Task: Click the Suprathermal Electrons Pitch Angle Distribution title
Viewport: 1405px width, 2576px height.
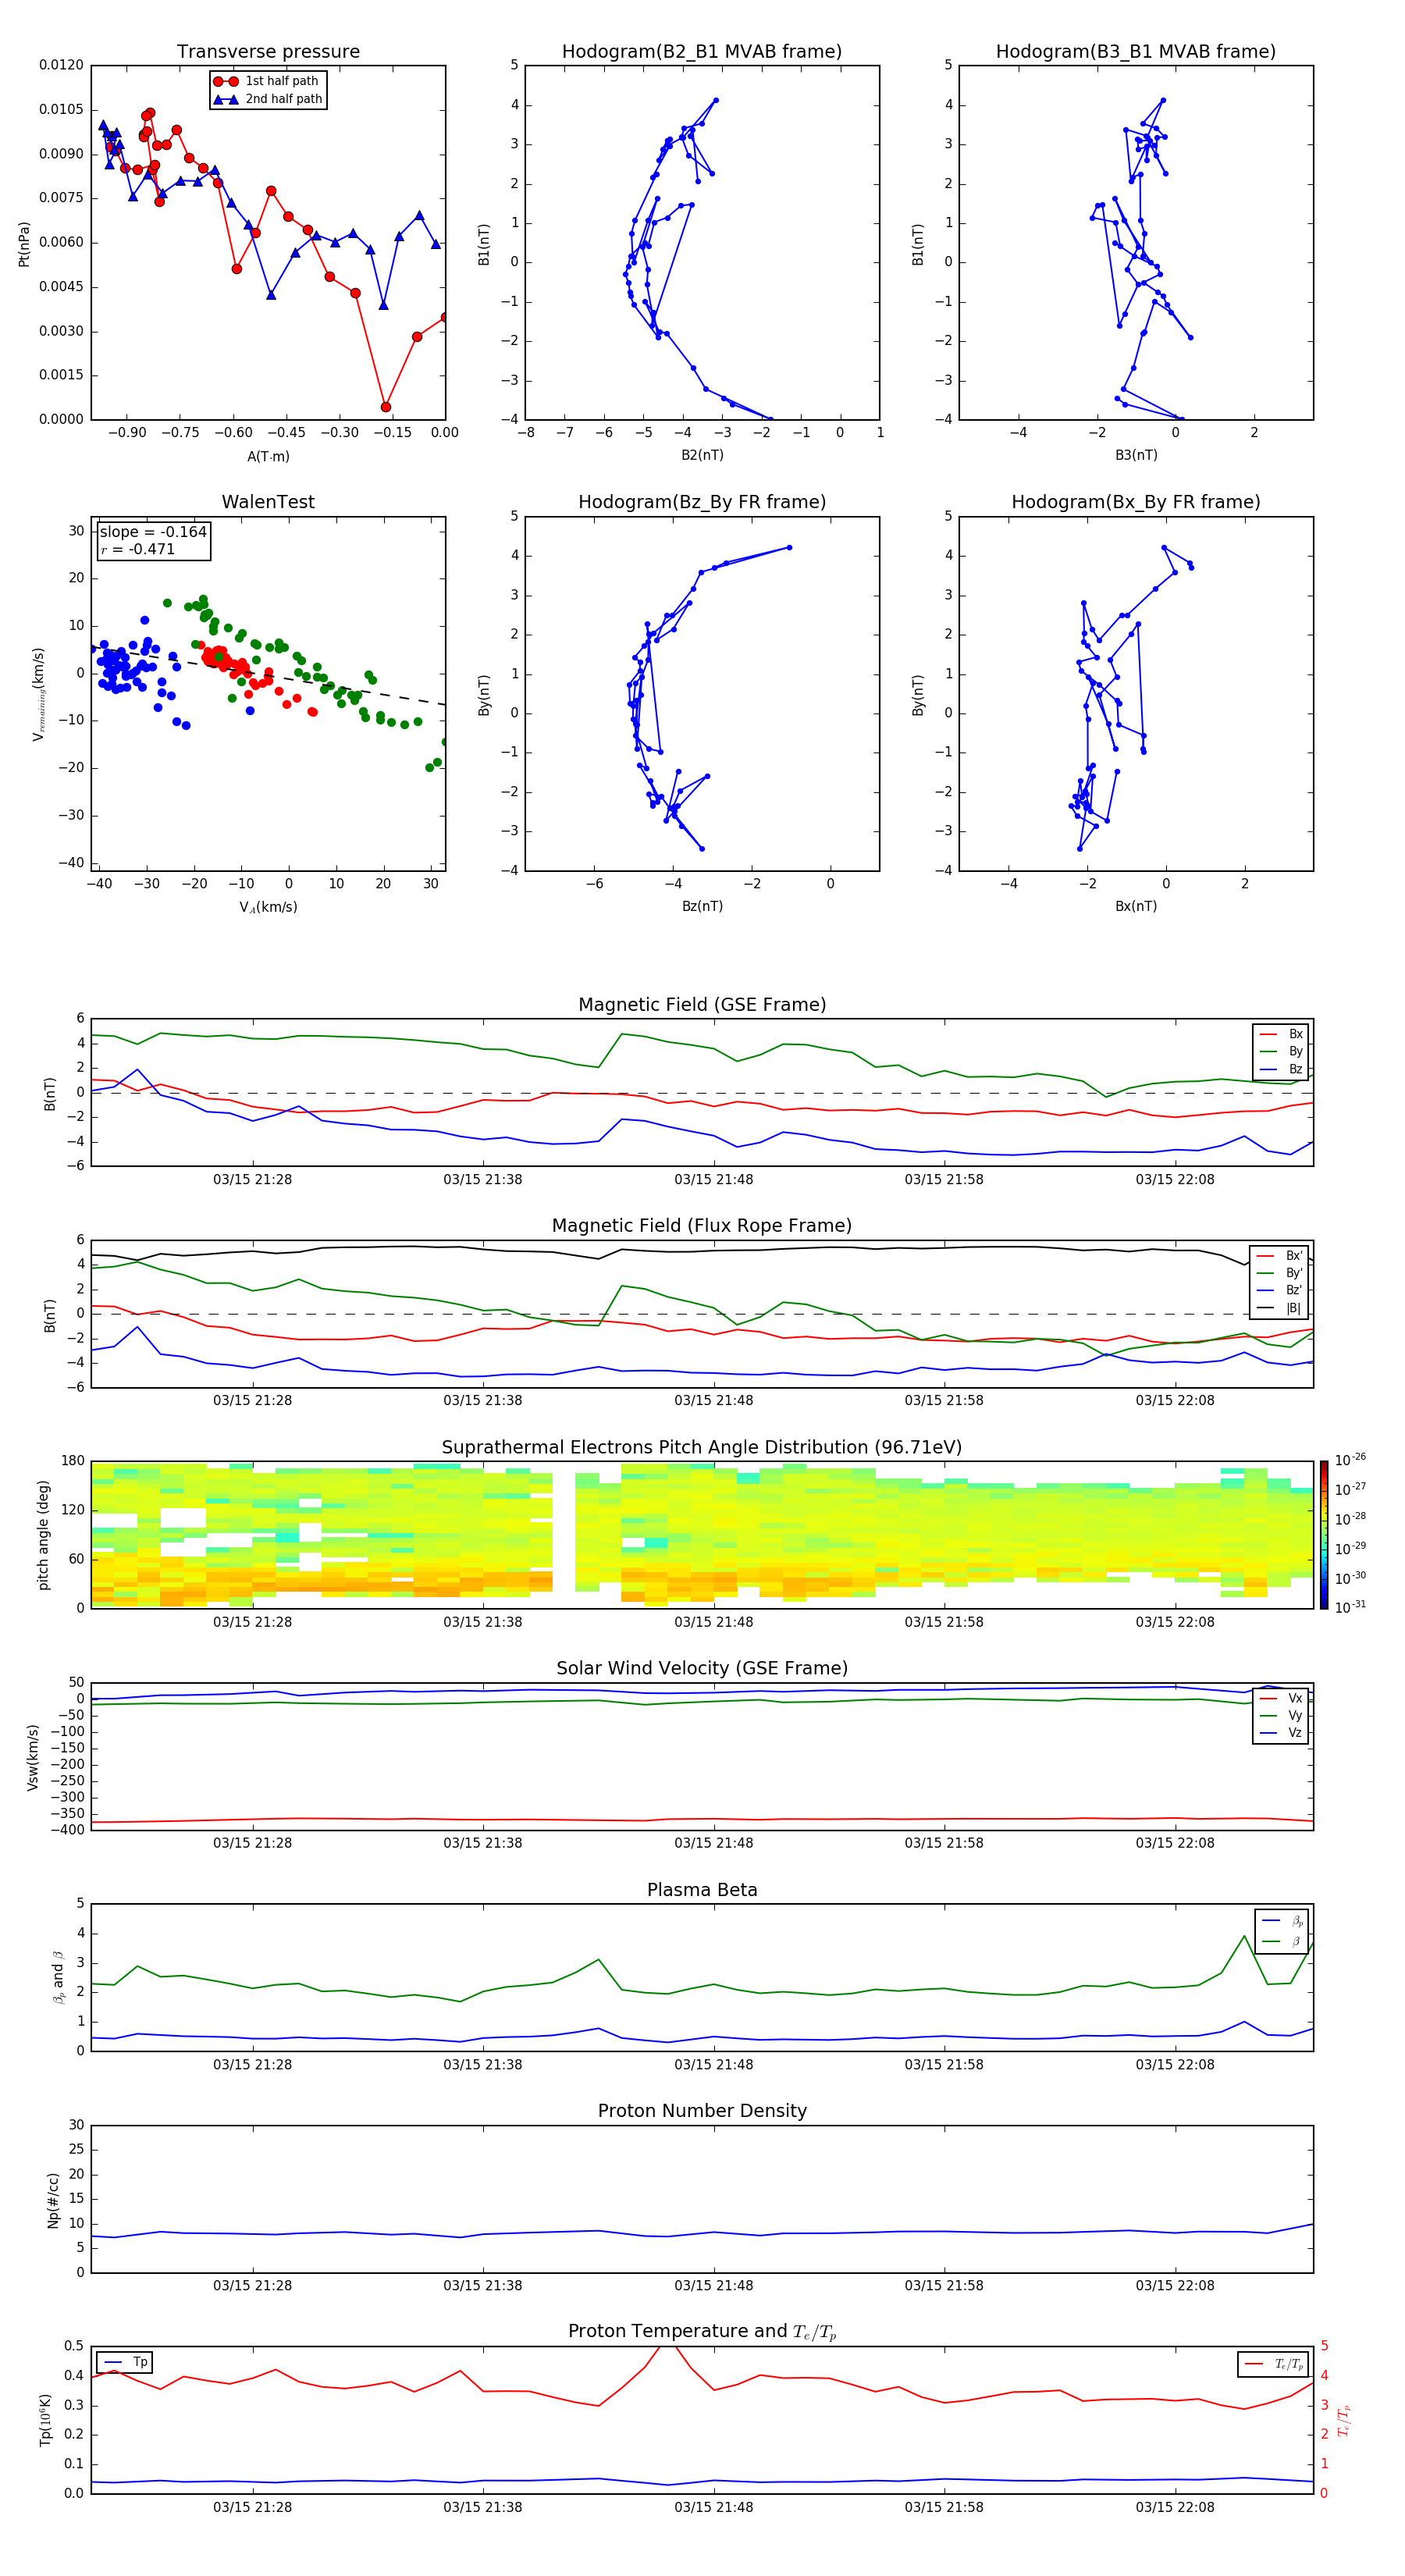Action: (x=702, y=1448)
